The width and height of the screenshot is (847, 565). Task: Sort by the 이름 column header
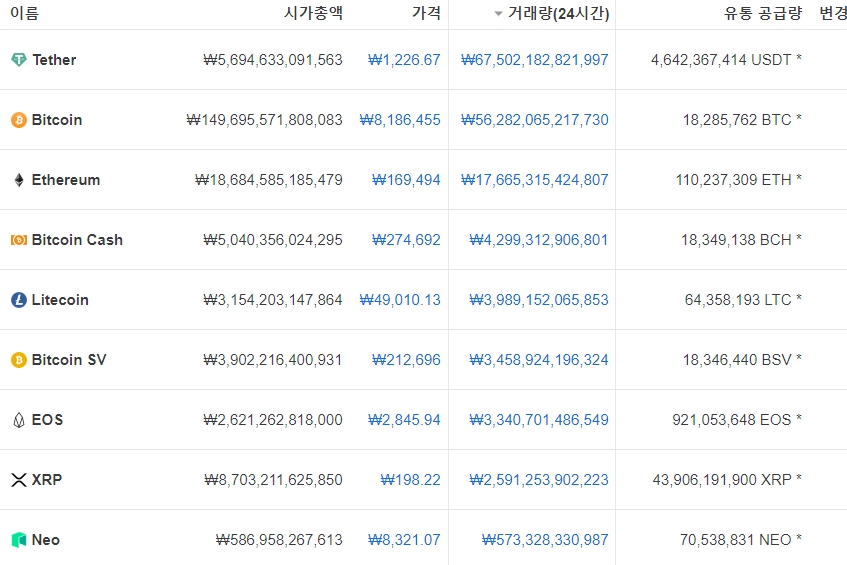click(25, 13)
